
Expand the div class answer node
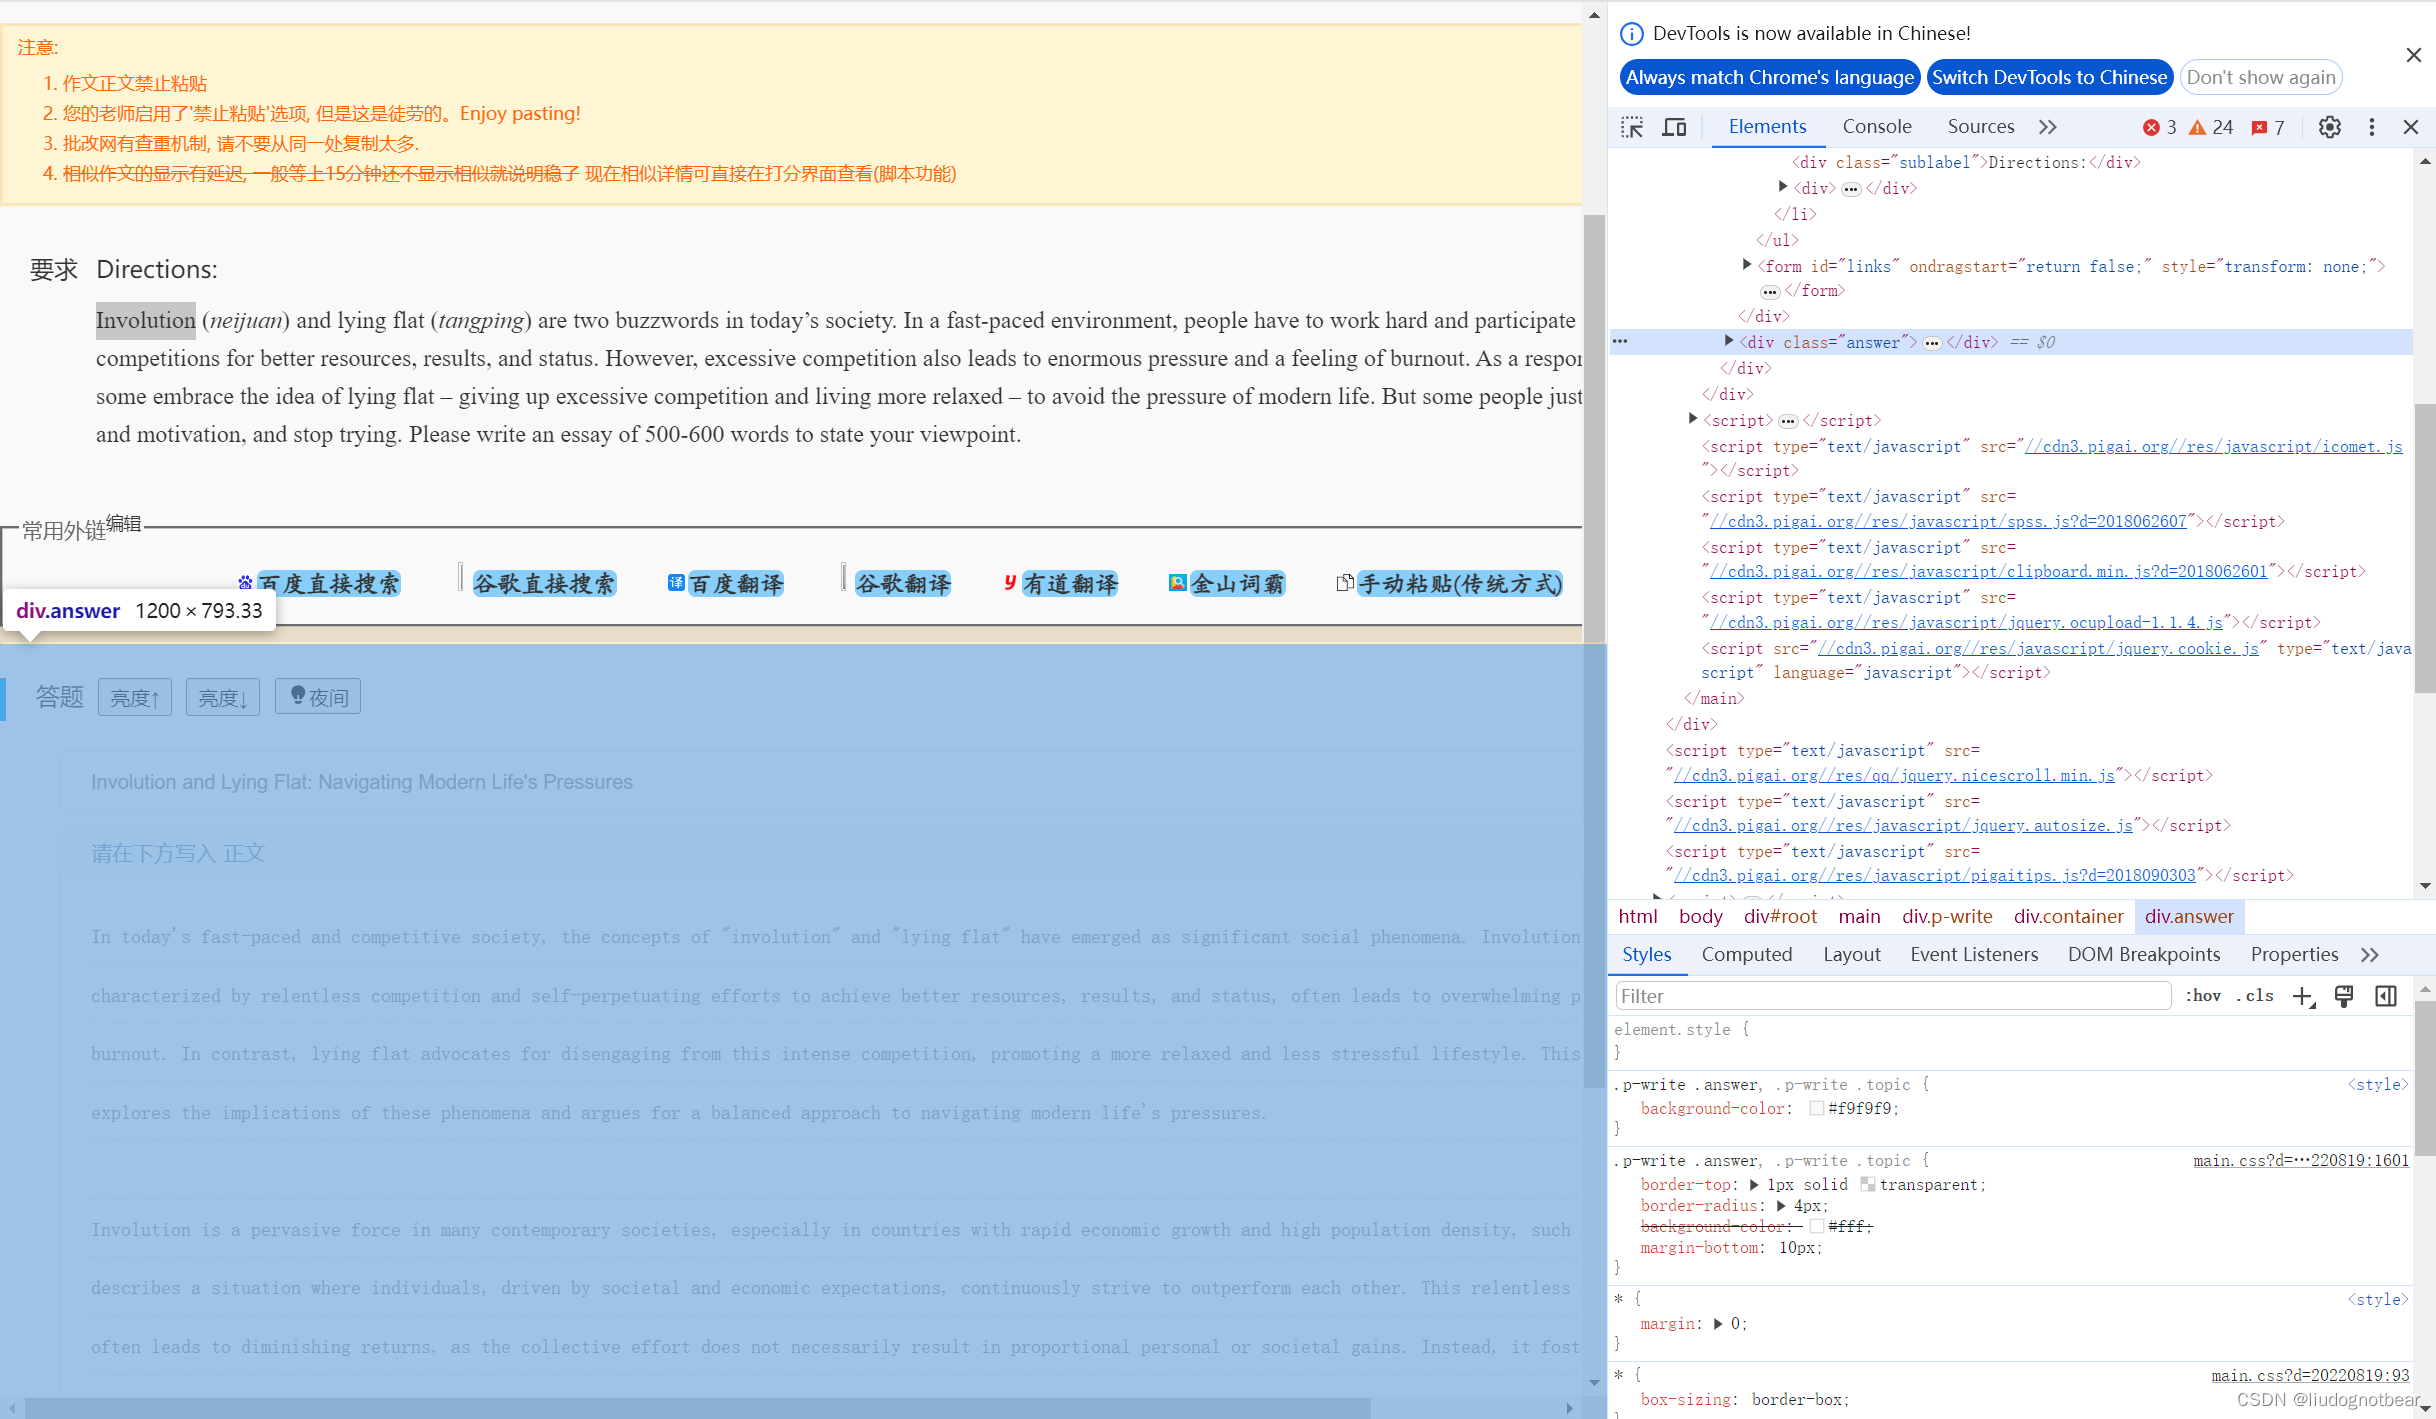coord(1729,342)
